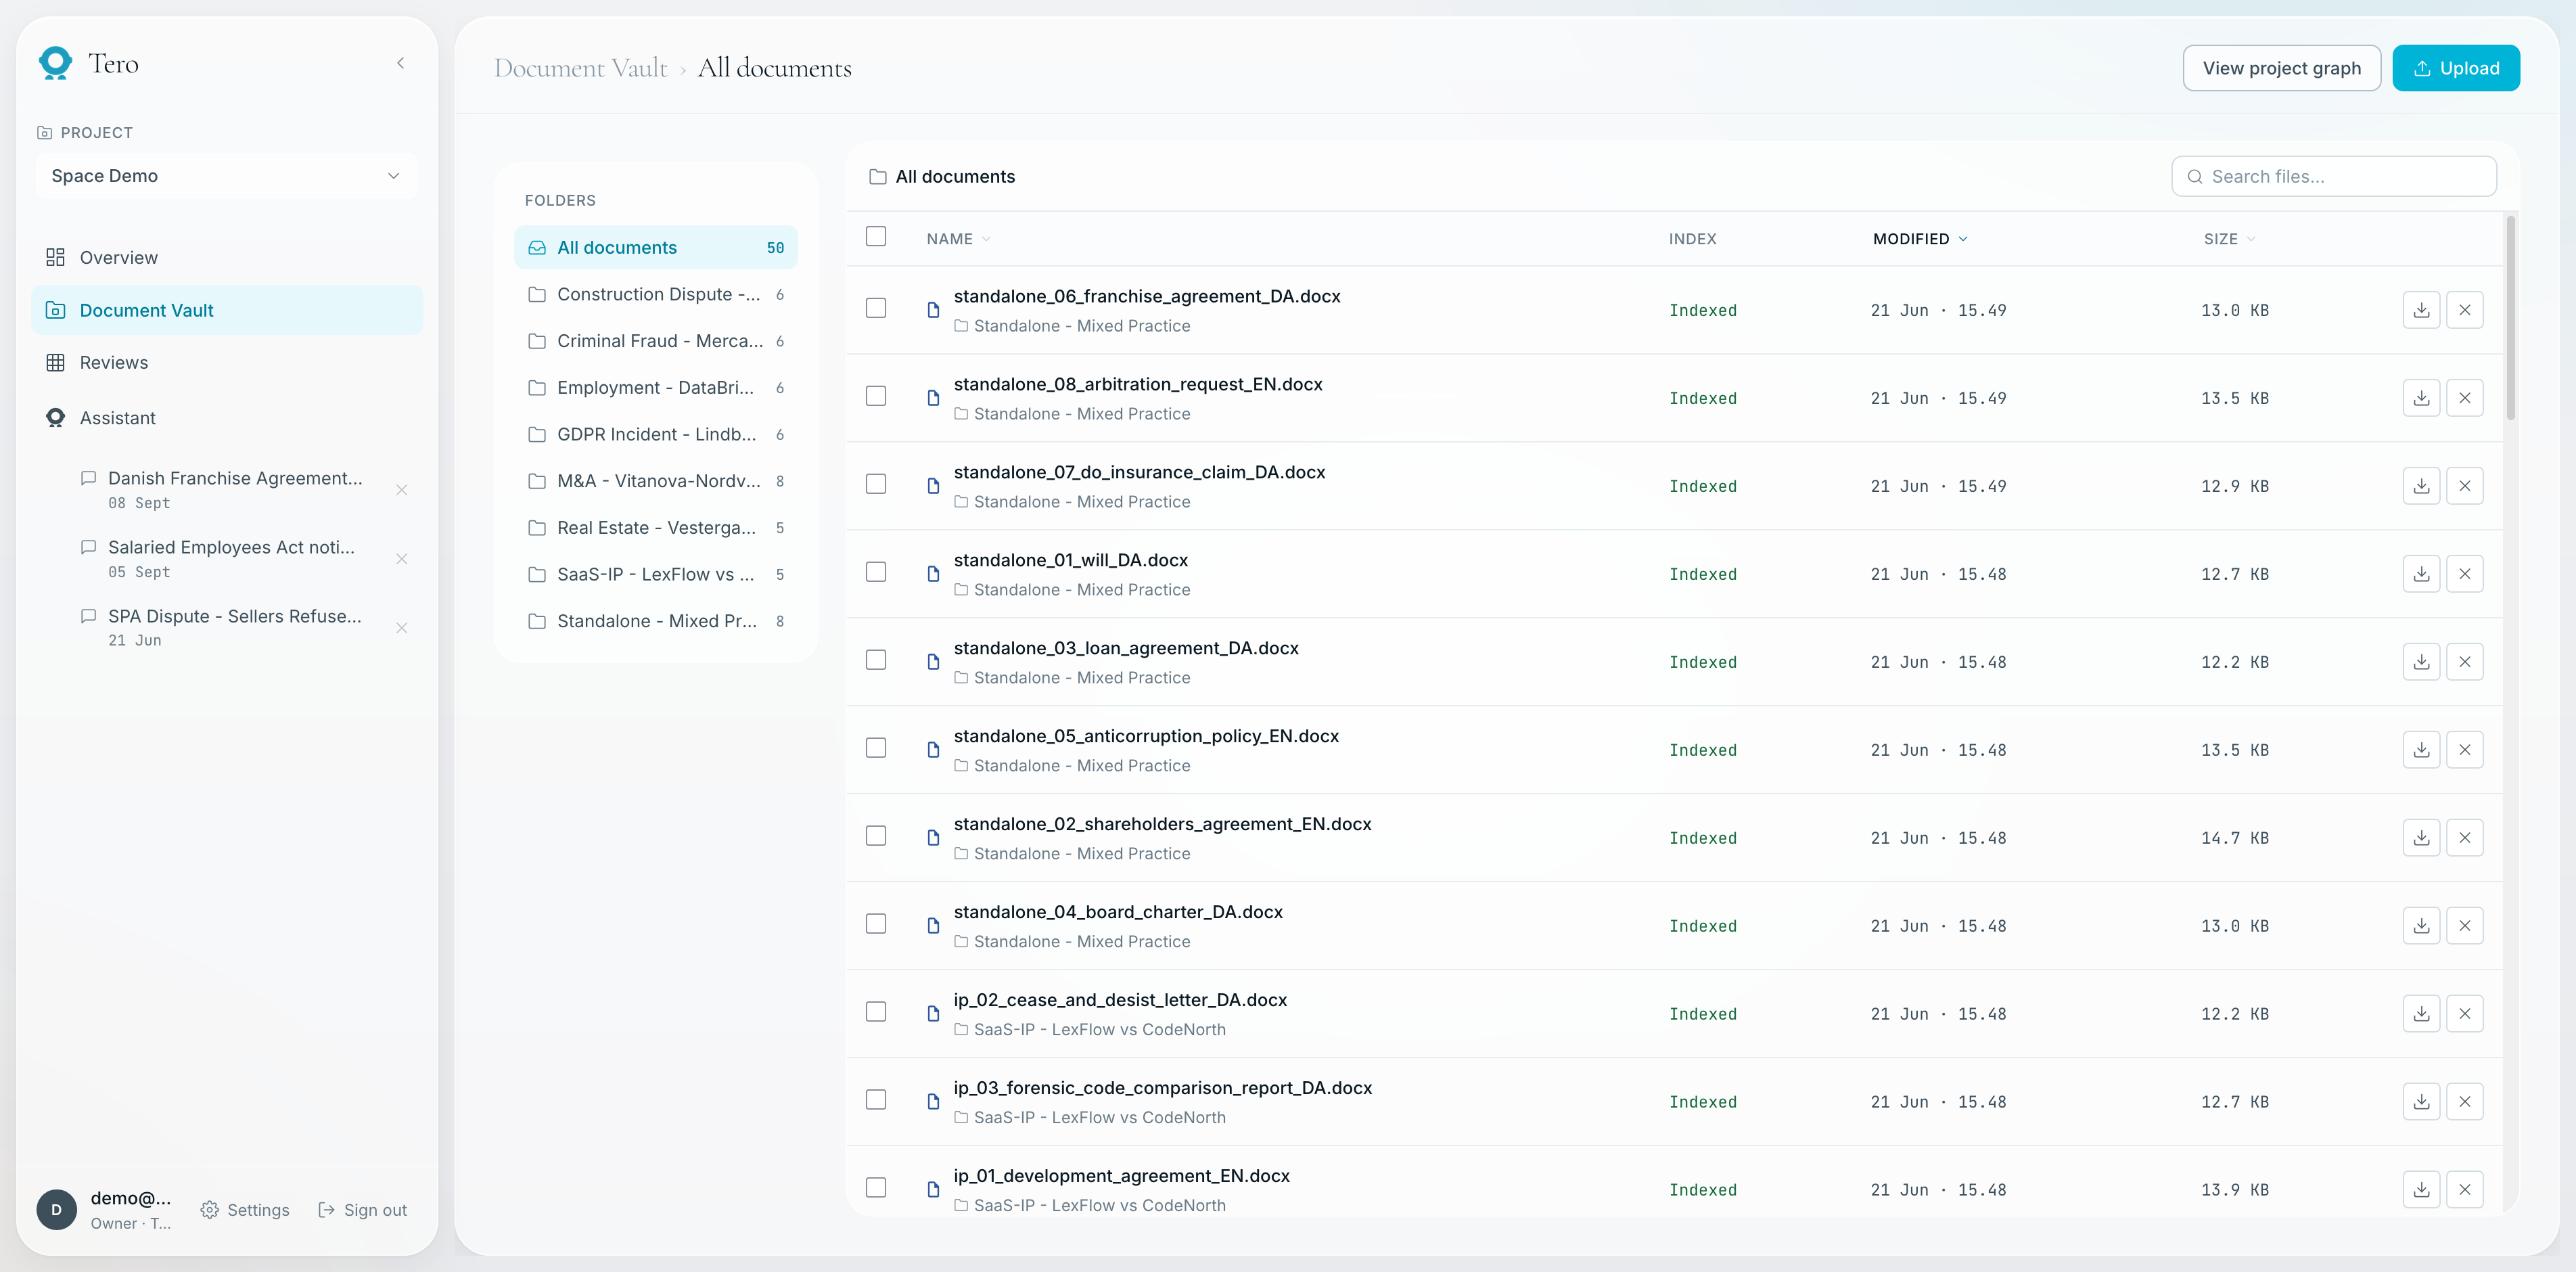2576x1272 pixels.
Task: Check standalone_02_shareholders_agreement_EN.docx row checkbox
Action: 876,836
